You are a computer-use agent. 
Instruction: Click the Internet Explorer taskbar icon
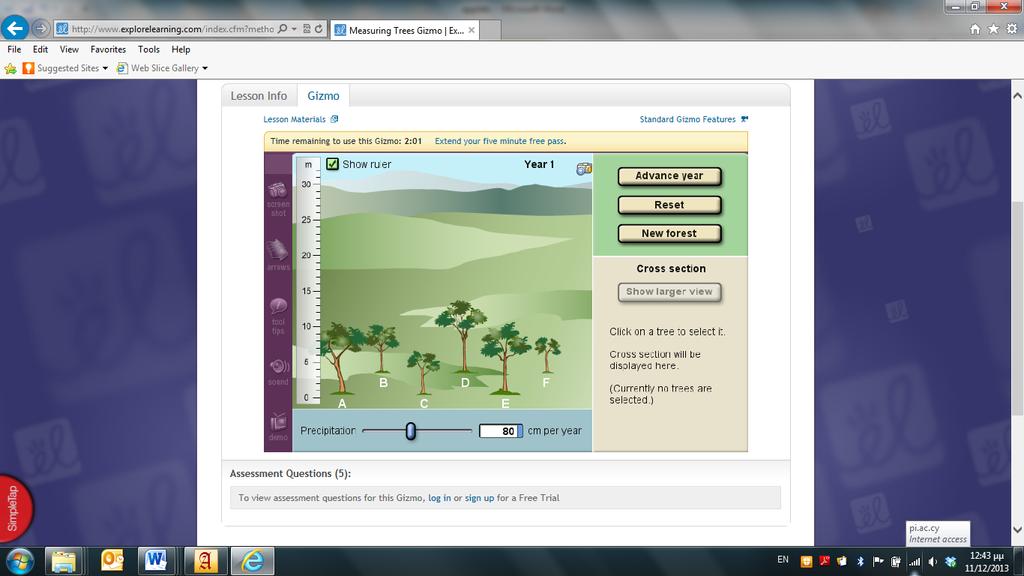pyautogui.click(x=252, y=562)
